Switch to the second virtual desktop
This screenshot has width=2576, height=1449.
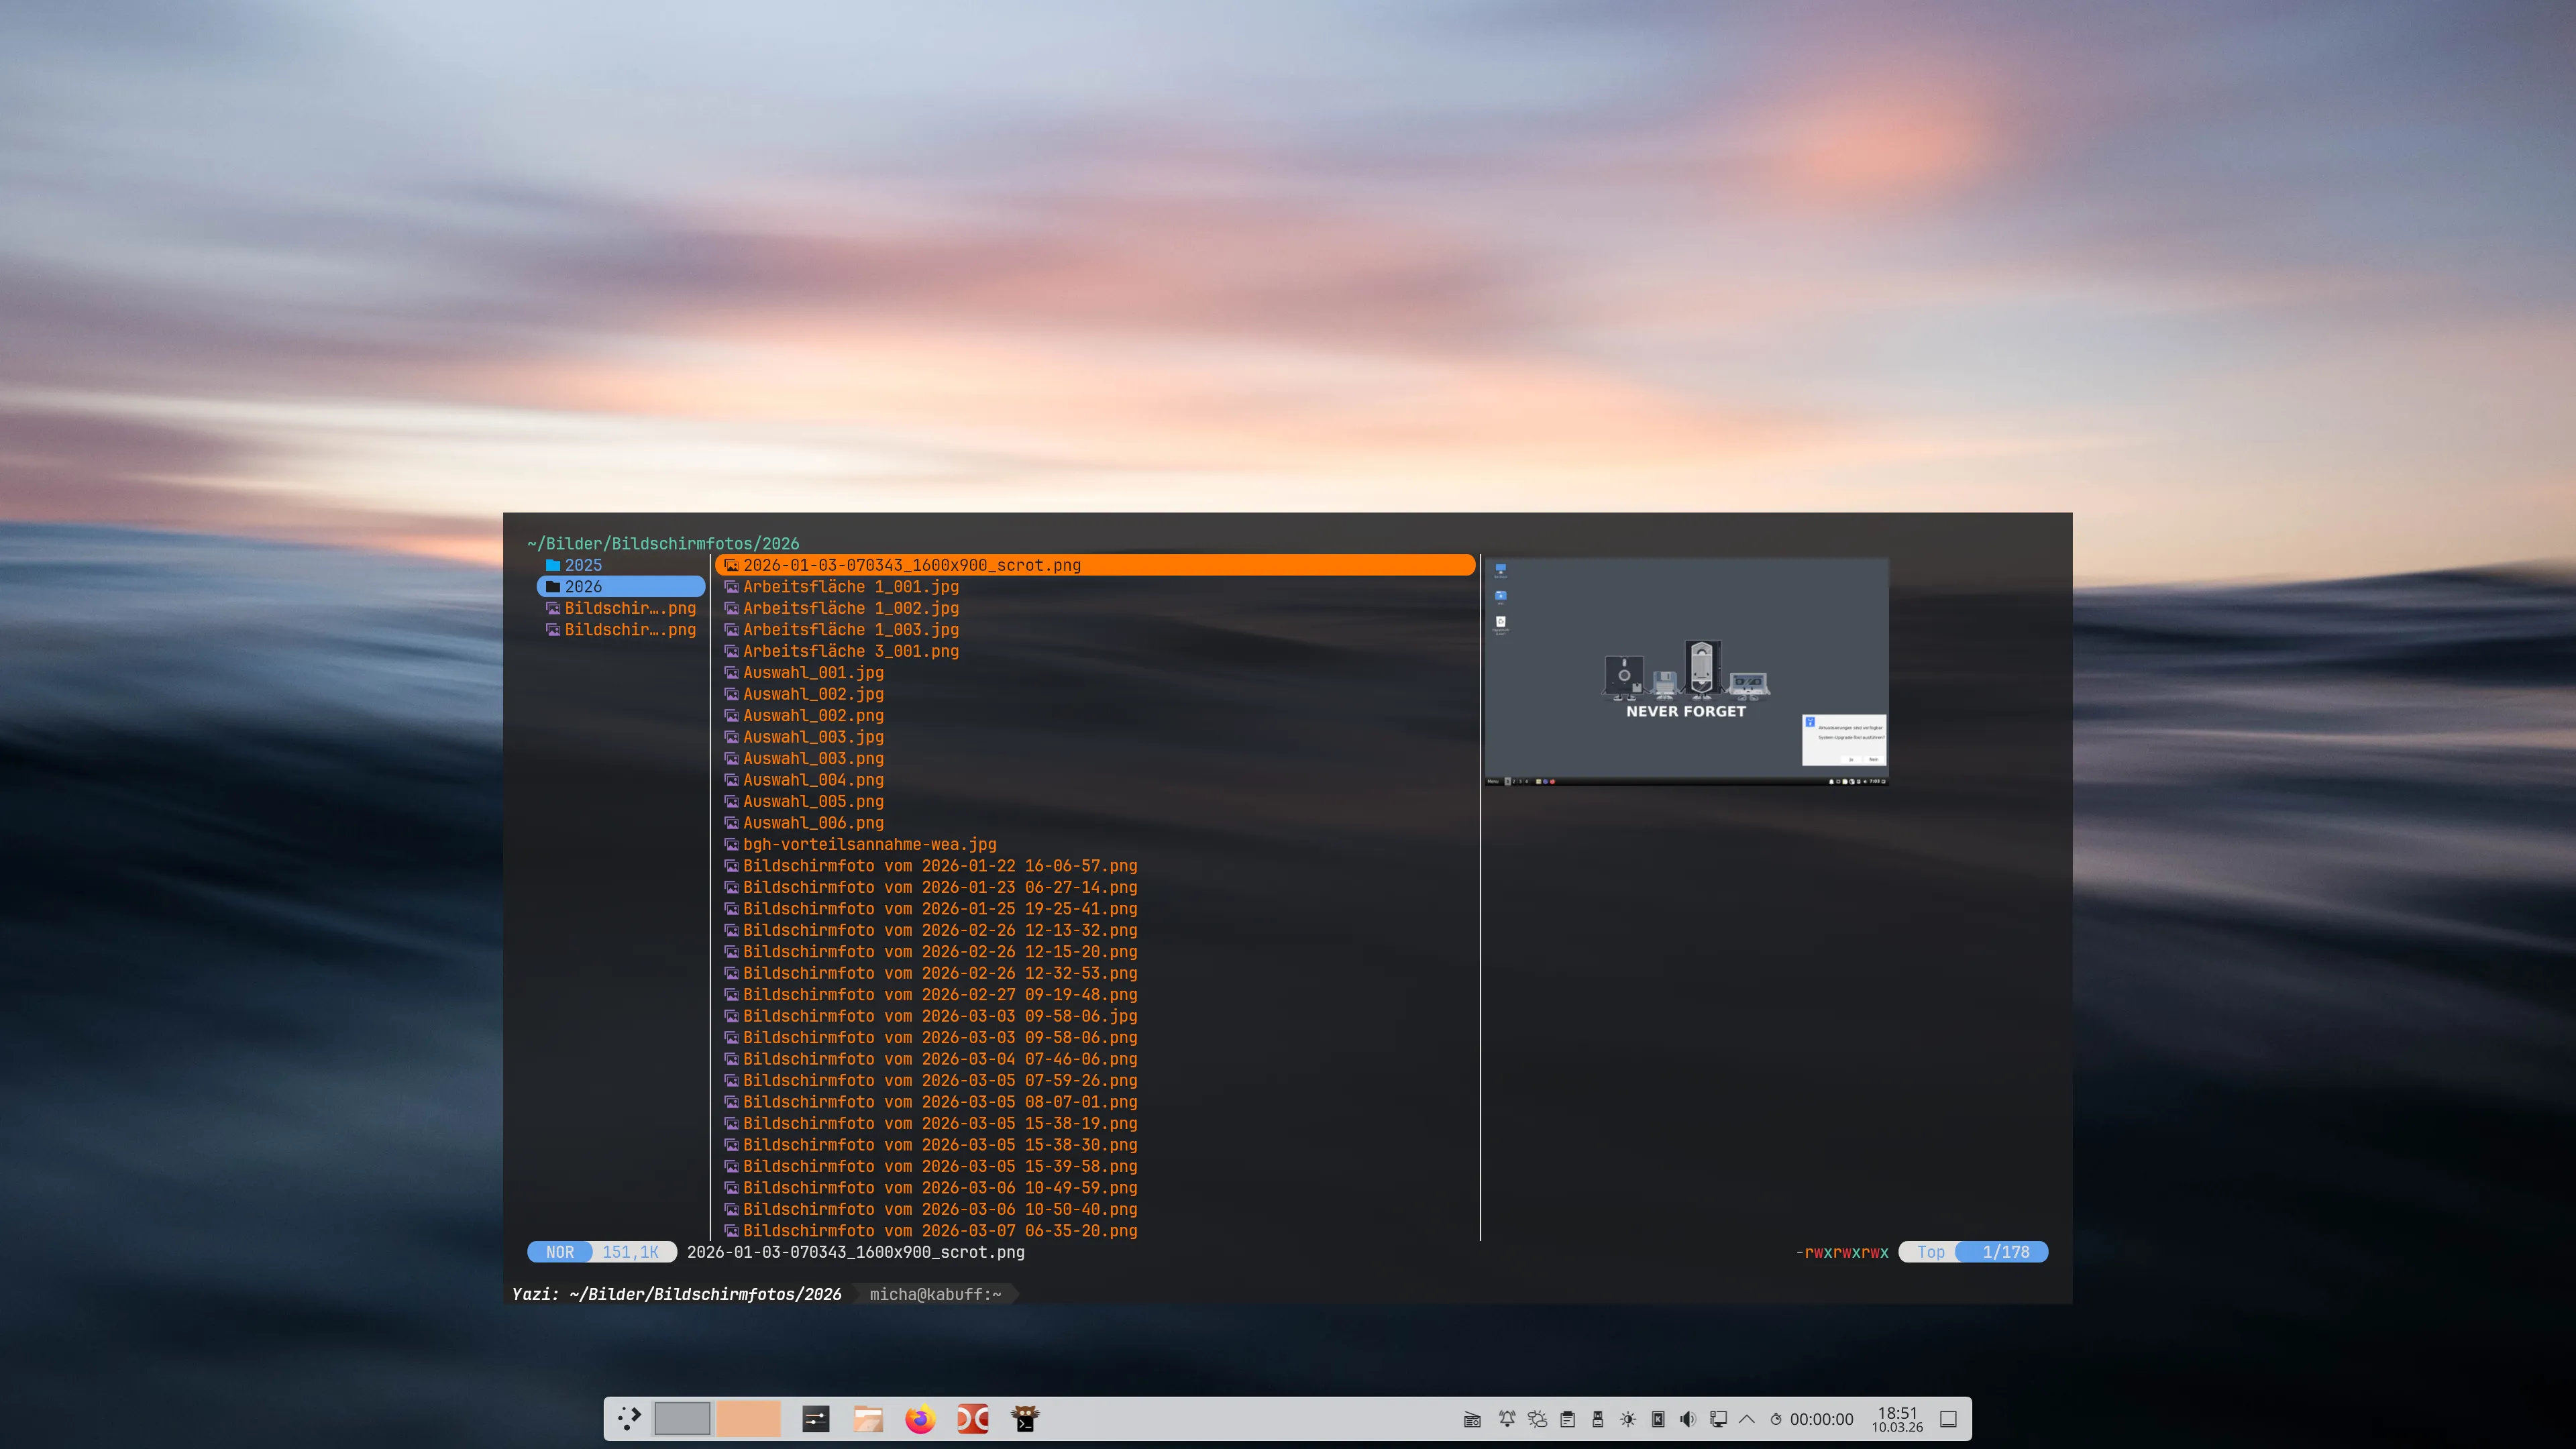(748, 1418)
